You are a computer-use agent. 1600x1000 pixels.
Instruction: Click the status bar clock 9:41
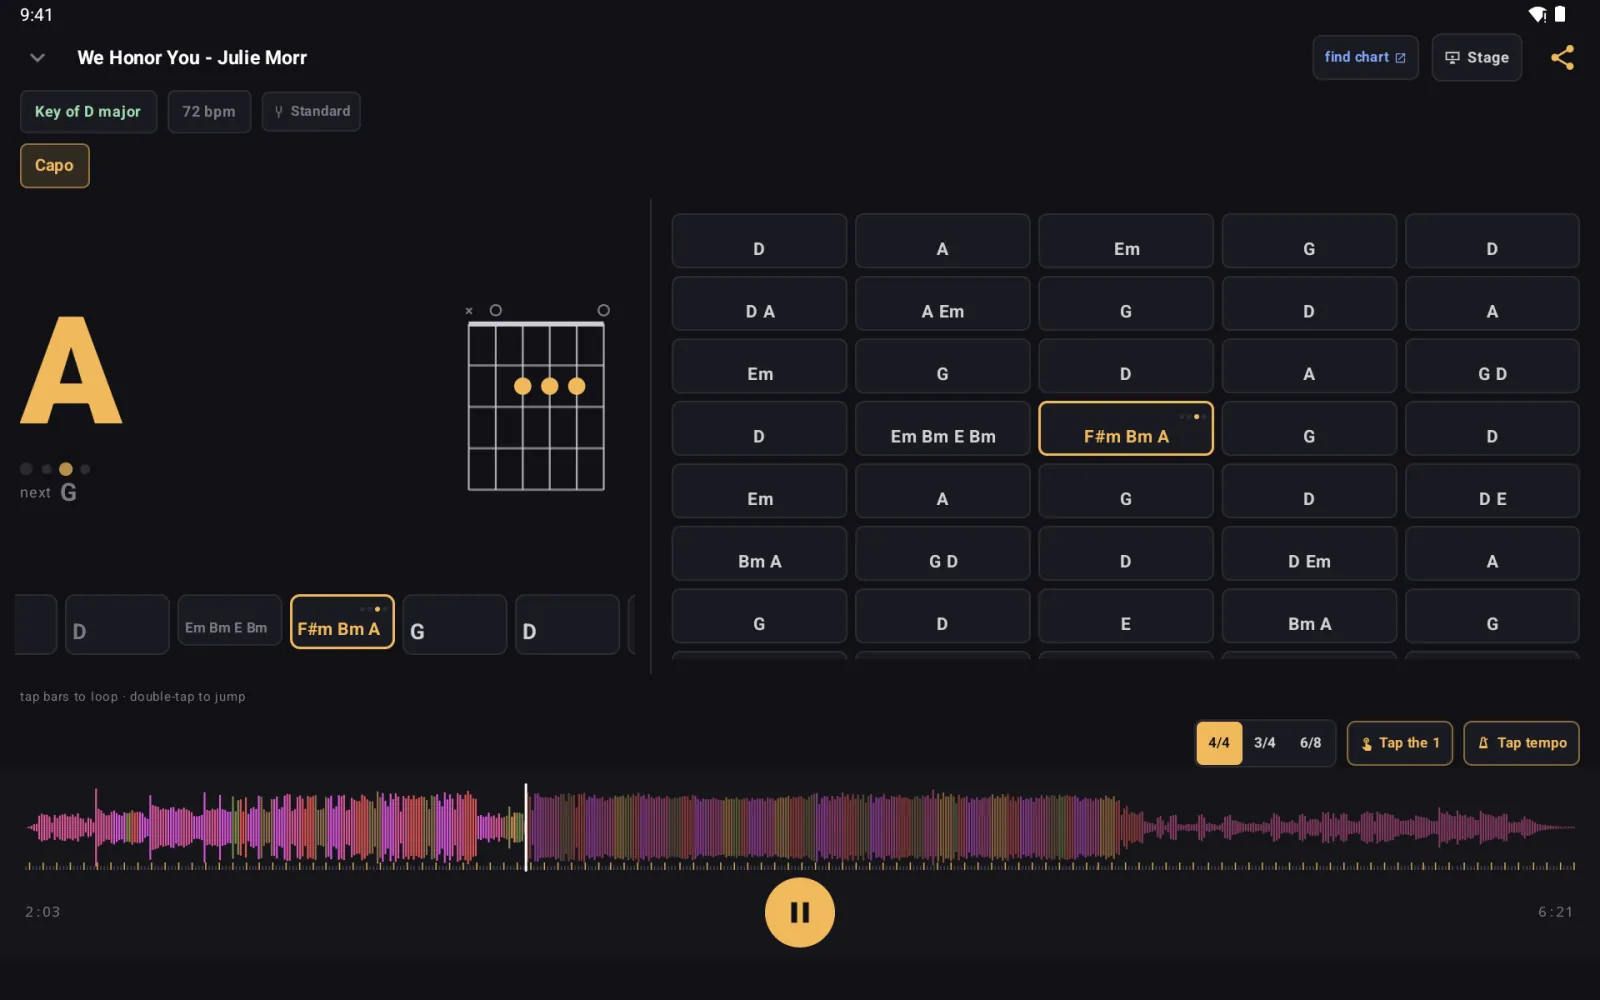click(x=36, y=15)
